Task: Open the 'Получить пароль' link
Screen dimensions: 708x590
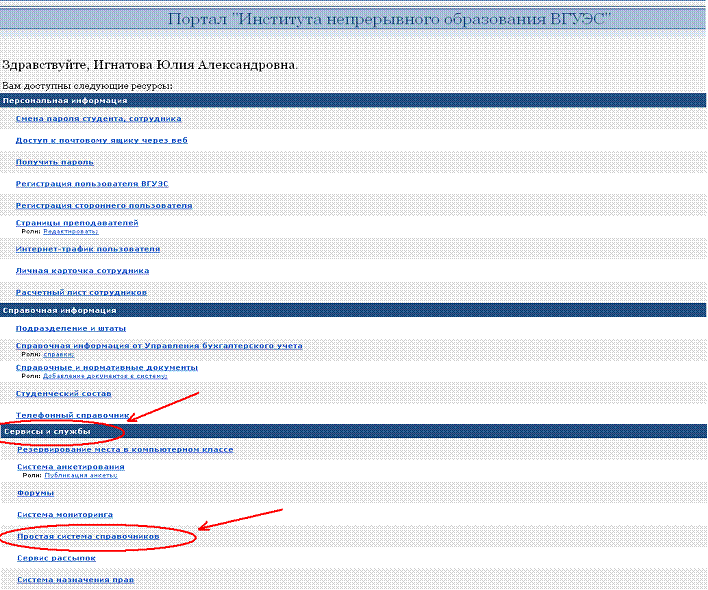Action: [55, 162]
